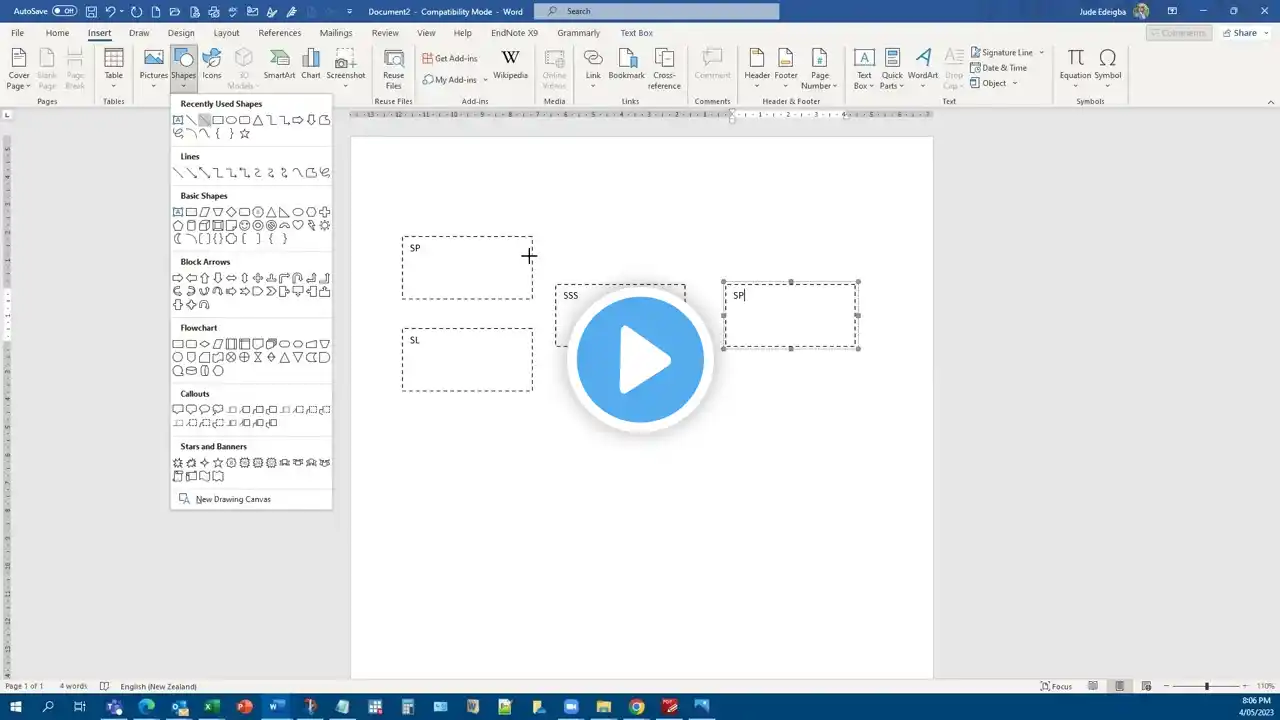The height and width of the screenshot is (720, 1280).
Task: Insert Date & Time
Action: click(x=998, y=68)
